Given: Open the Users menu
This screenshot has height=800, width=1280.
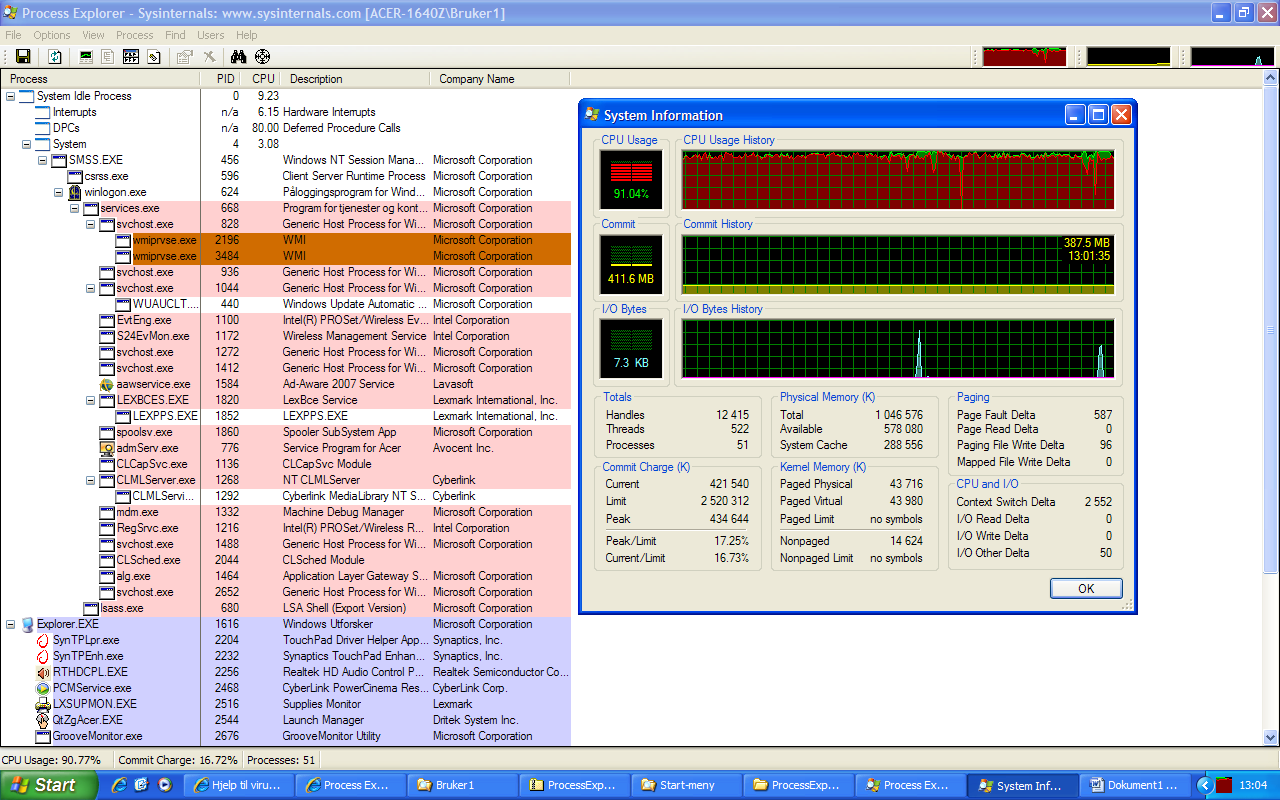Looking at the screenshot, I should click(210, 35).
